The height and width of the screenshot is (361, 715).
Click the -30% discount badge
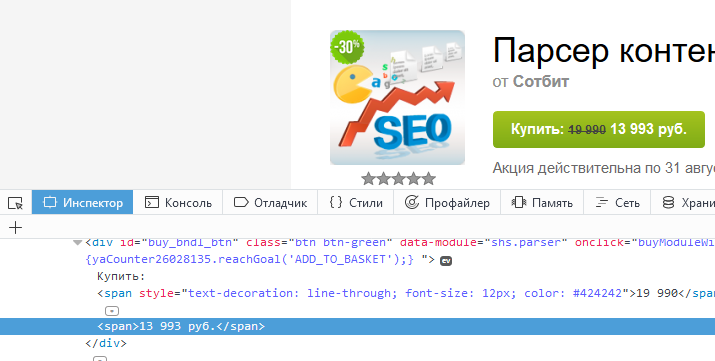click(347, 47)
